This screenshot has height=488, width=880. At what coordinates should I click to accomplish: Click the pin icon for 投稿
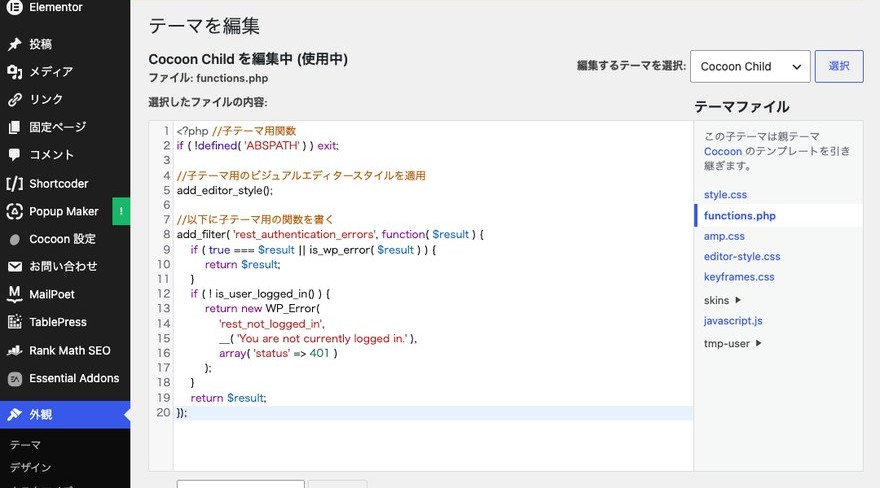pyautogui.click(x=15, y=44)
